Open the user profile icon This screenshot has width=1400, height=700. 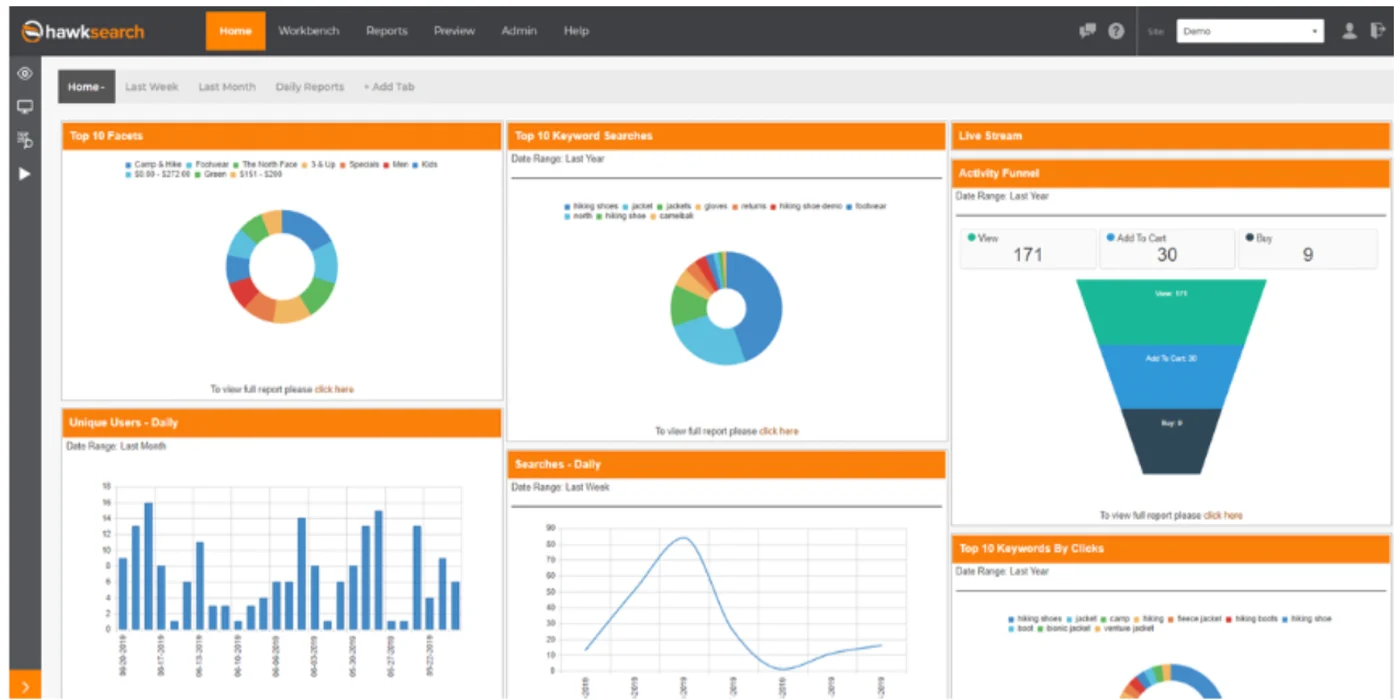(x=1349, y=31)
